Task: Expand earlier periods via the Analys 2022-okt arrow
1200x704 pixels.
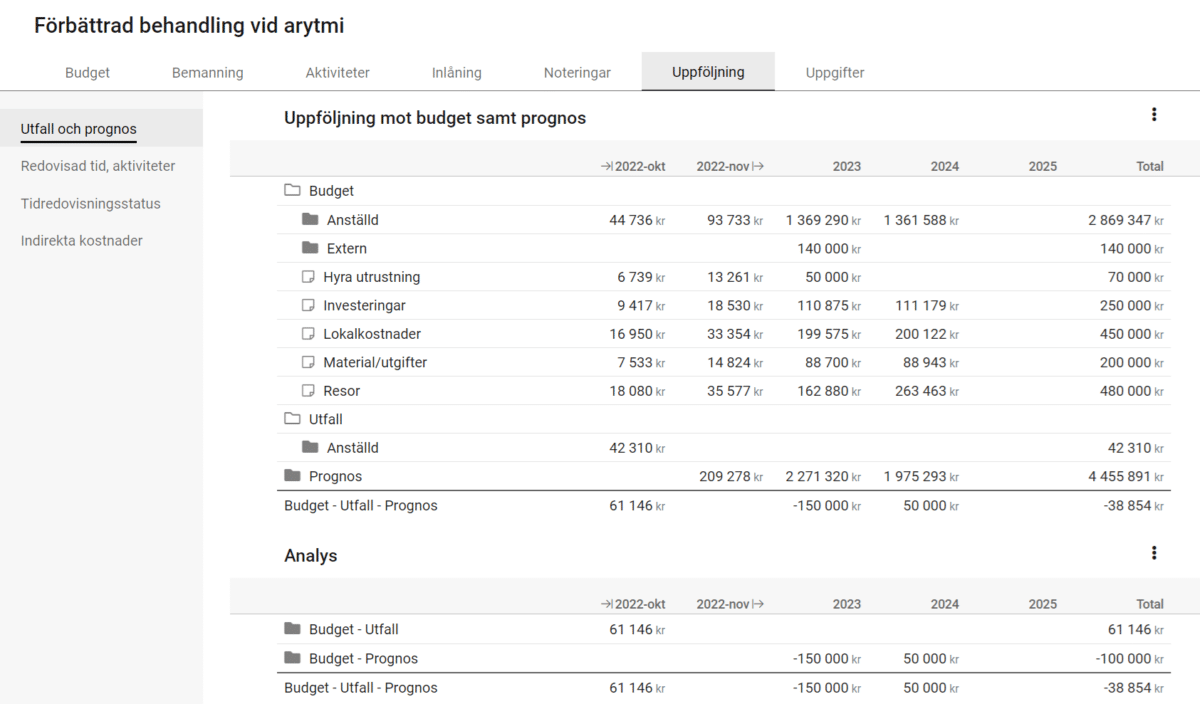Action: 607,603
